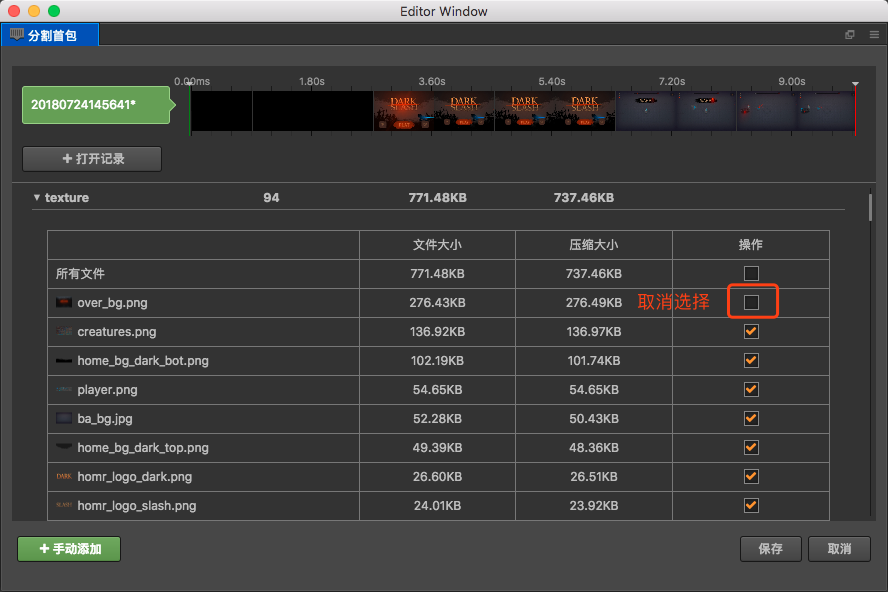Click the player.png thumbnail icon
The image size is (888, 592).
64,390
